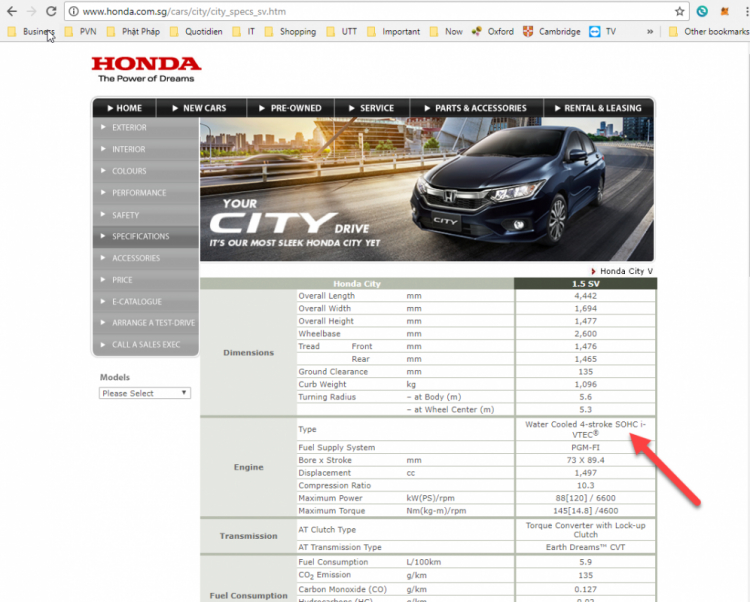Click the 1.5 SV column header
The width and height of the screenshot is (750, 602).
pos(585,284)
